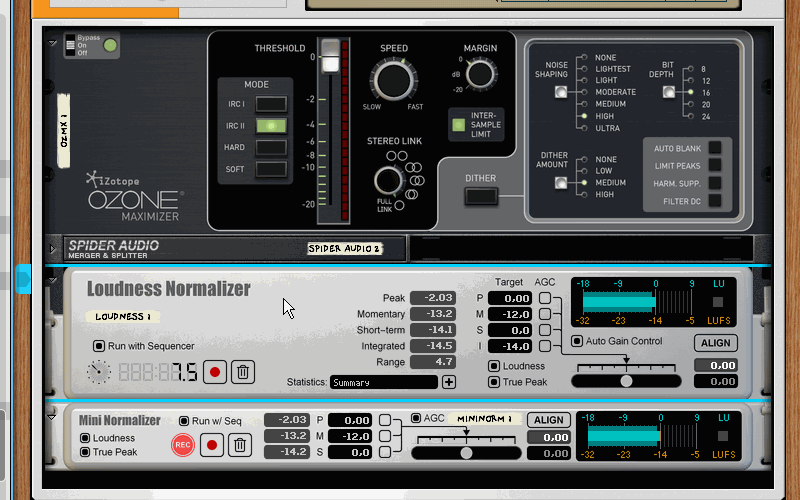Enable AGC checkbox for Momentary row
Image resolution: width=800 pixels, height=500 pixels.
coord(545,314)
